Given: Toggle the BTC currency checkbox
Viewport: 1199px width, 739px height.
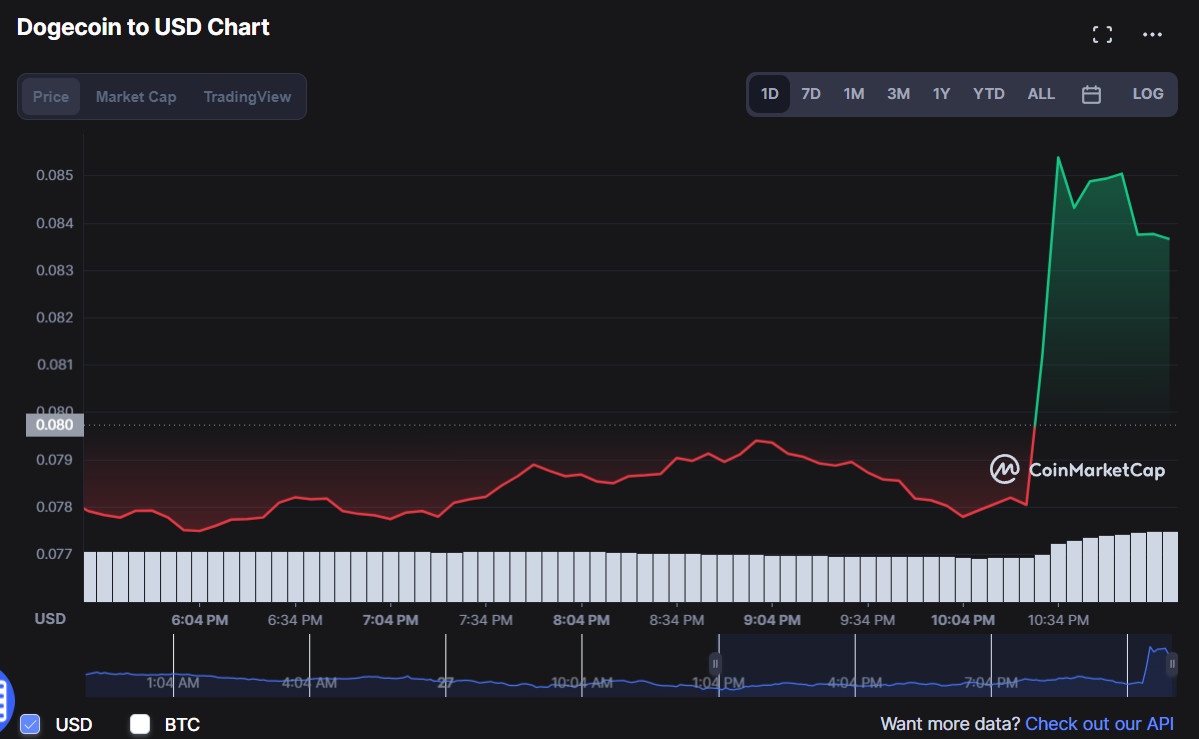Looking at the screenshot, I should (140, 724).
